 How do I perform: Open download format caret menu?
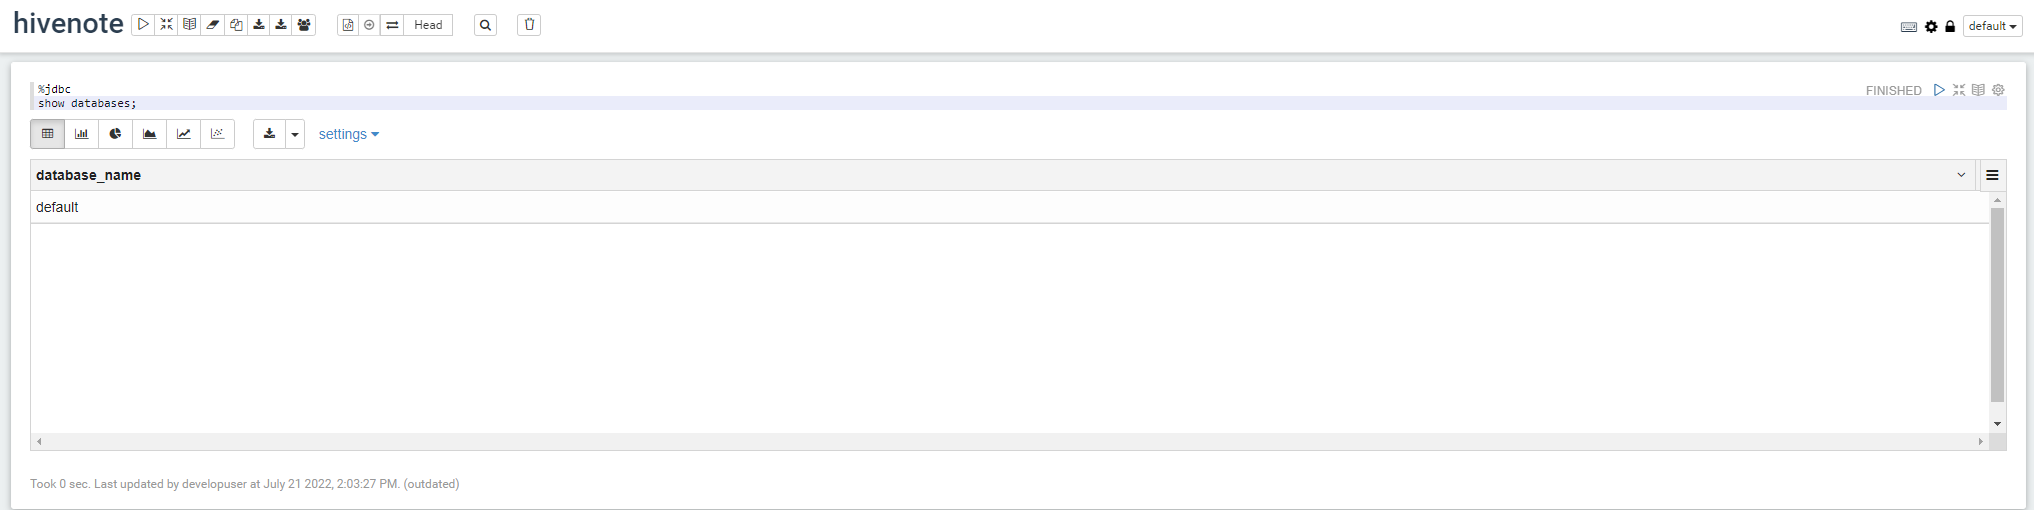tap(295, 134)
